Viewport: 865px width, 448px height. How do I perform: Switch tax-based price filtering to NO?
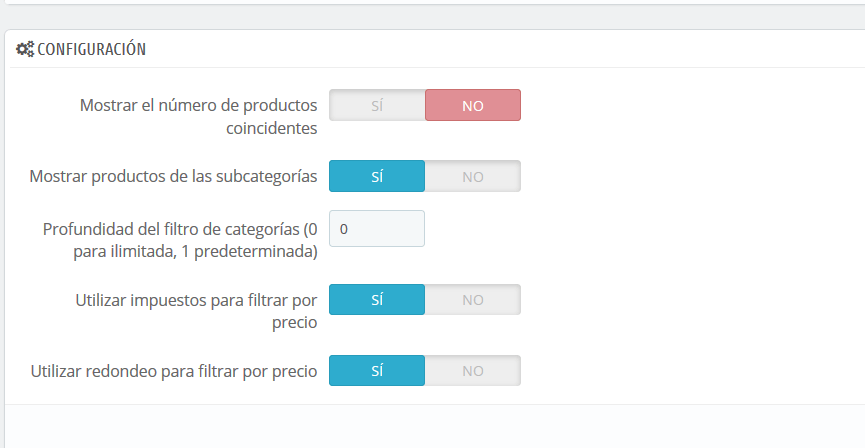pos(473,300)
